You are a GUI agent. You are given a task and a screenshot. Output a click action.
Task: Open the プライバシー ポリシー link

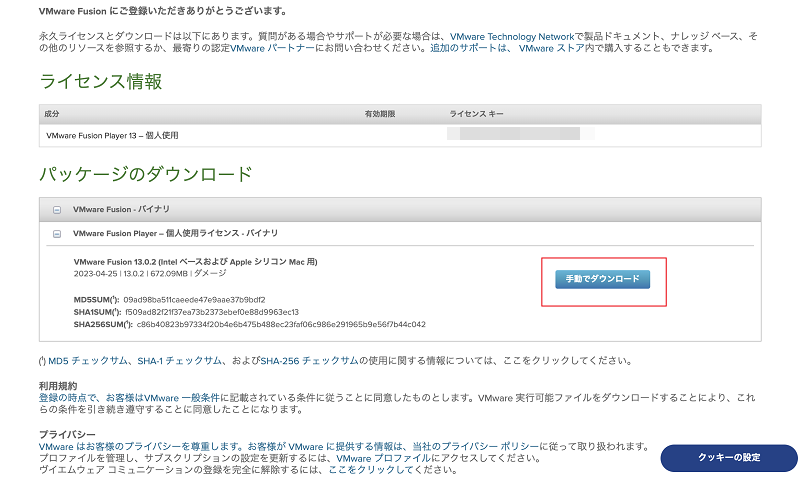tap(476, 446)
